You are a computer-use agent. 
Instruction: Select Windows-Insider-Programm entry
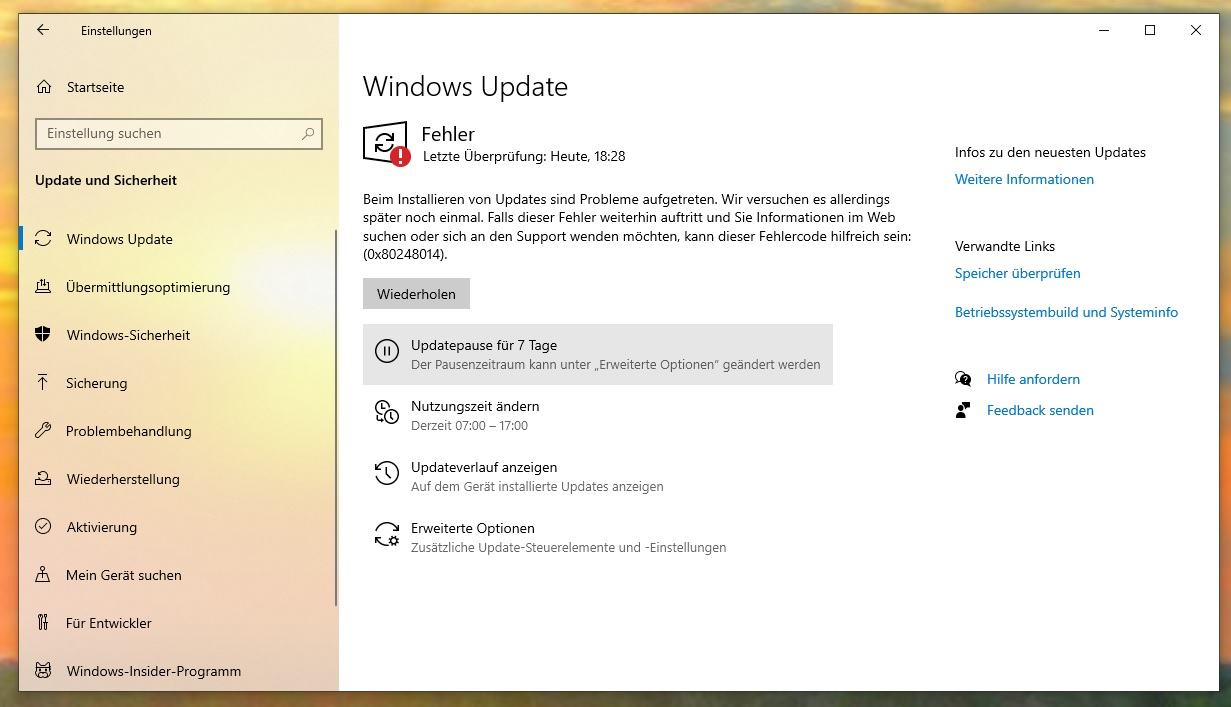click(178, 671)
